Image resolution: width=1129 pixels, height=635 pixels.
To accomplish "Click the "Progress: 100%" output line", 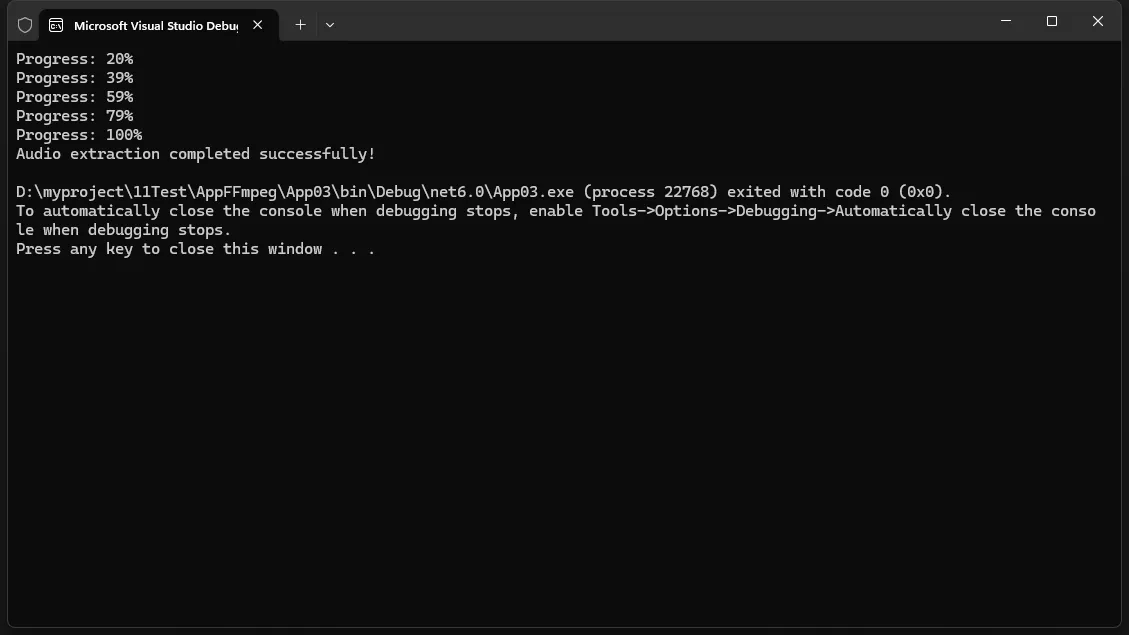I will [x=79, y=135].
